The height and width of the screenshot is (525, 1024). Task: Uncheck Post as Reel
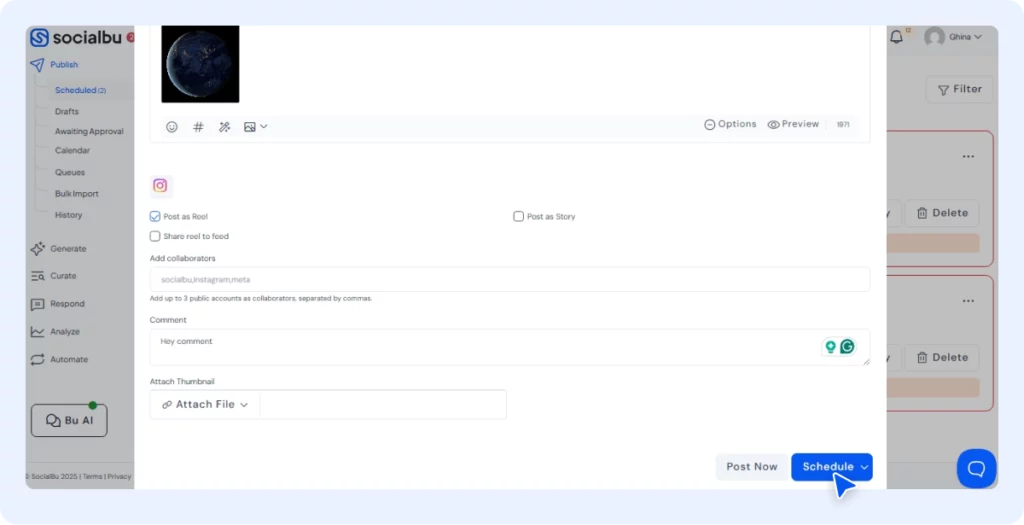point(155,216)
